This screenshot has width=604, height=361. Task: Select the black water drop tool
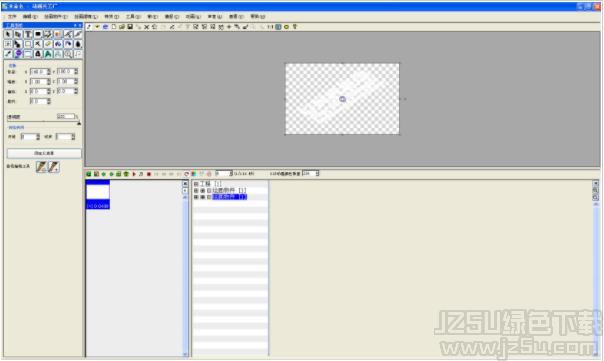pyautogui.click(x=78, y=44)
